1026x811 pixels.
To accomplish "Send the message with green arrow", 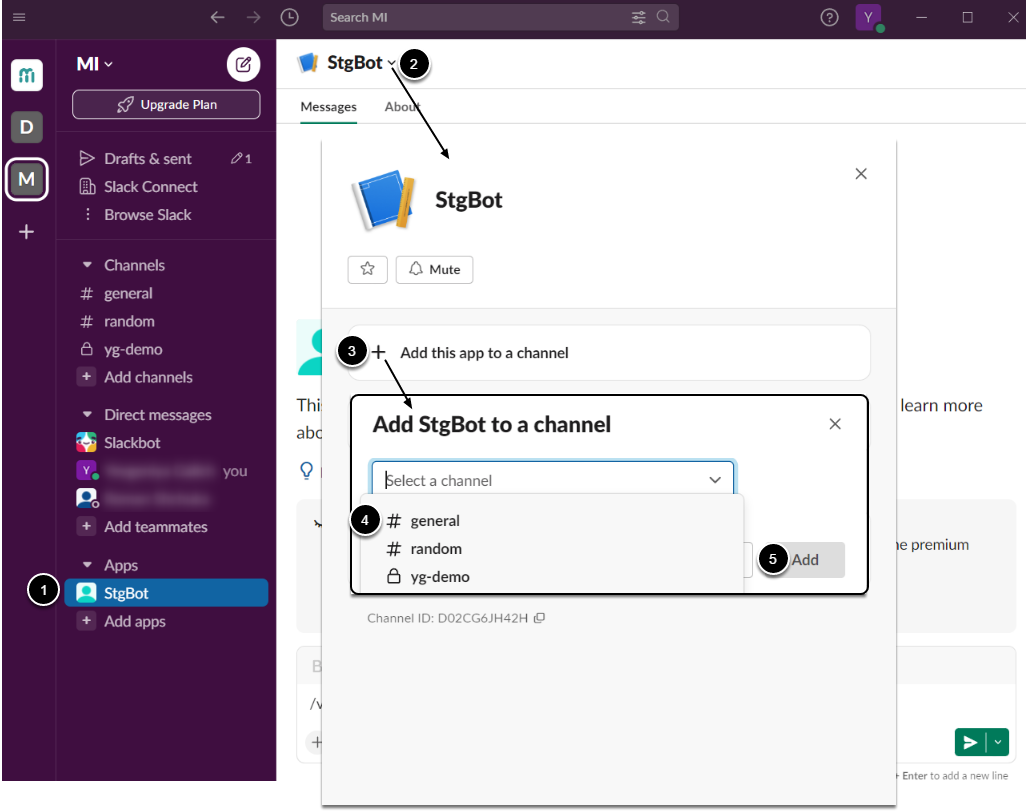I will [x=970, y=742].
